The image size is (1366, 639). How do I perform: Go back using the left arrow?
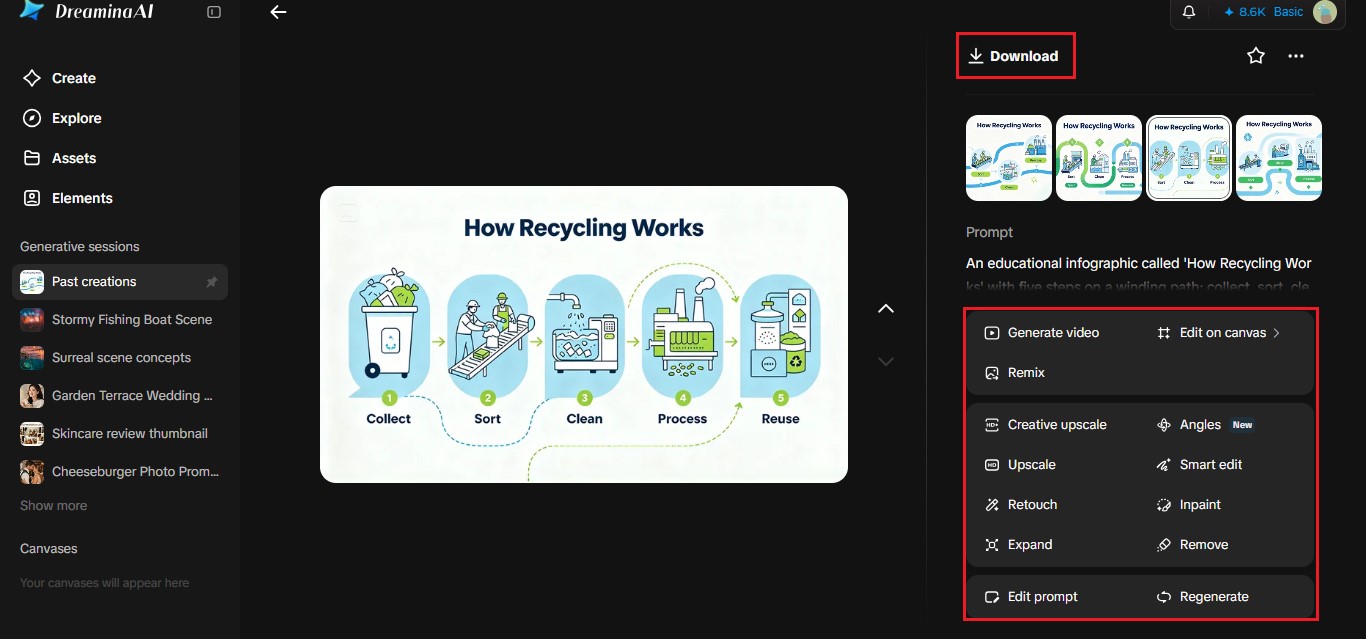(278, 12)
